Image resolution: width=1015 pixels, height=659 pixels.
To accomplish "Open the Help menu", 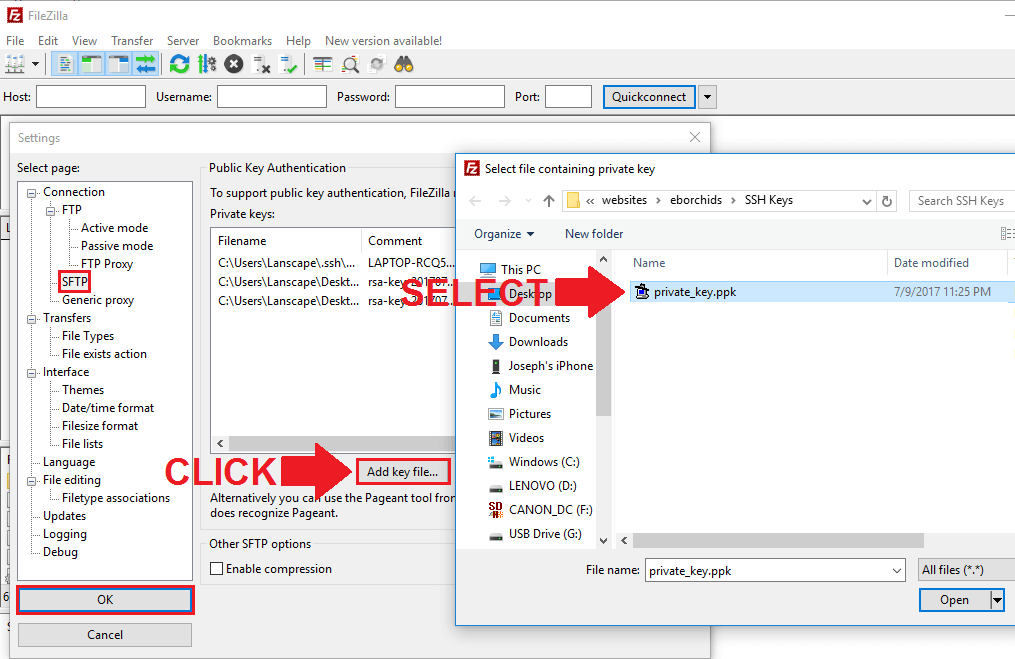I will click(298, 41).
